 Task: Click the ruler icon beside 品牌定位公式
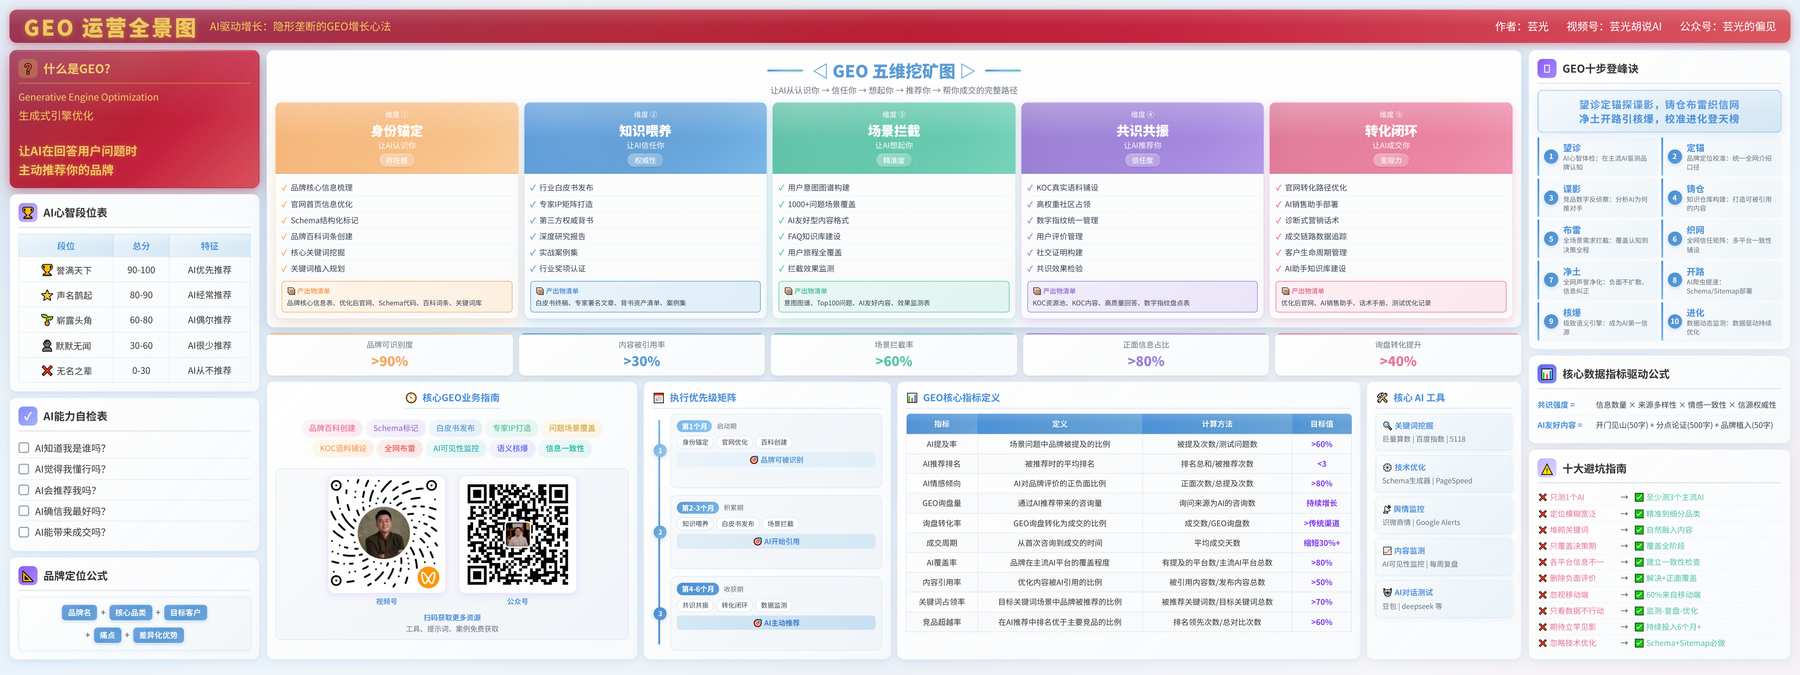[28, 576]
